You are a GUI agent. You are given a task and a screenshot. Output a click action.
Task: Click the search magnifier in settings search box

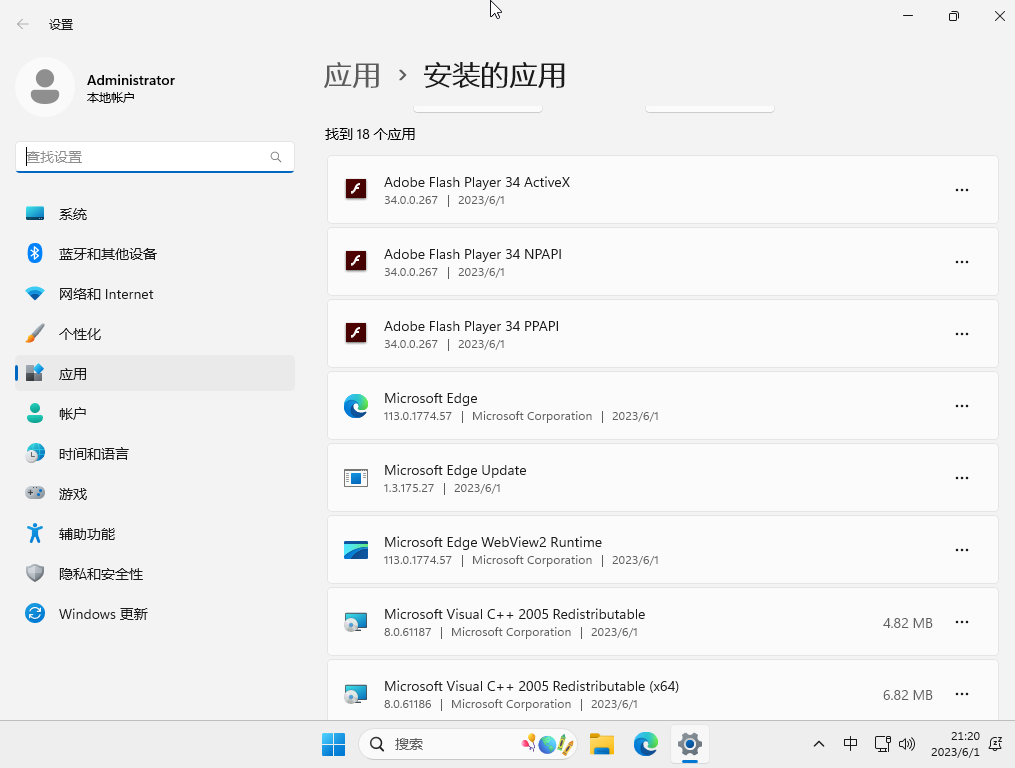(276, 157)
